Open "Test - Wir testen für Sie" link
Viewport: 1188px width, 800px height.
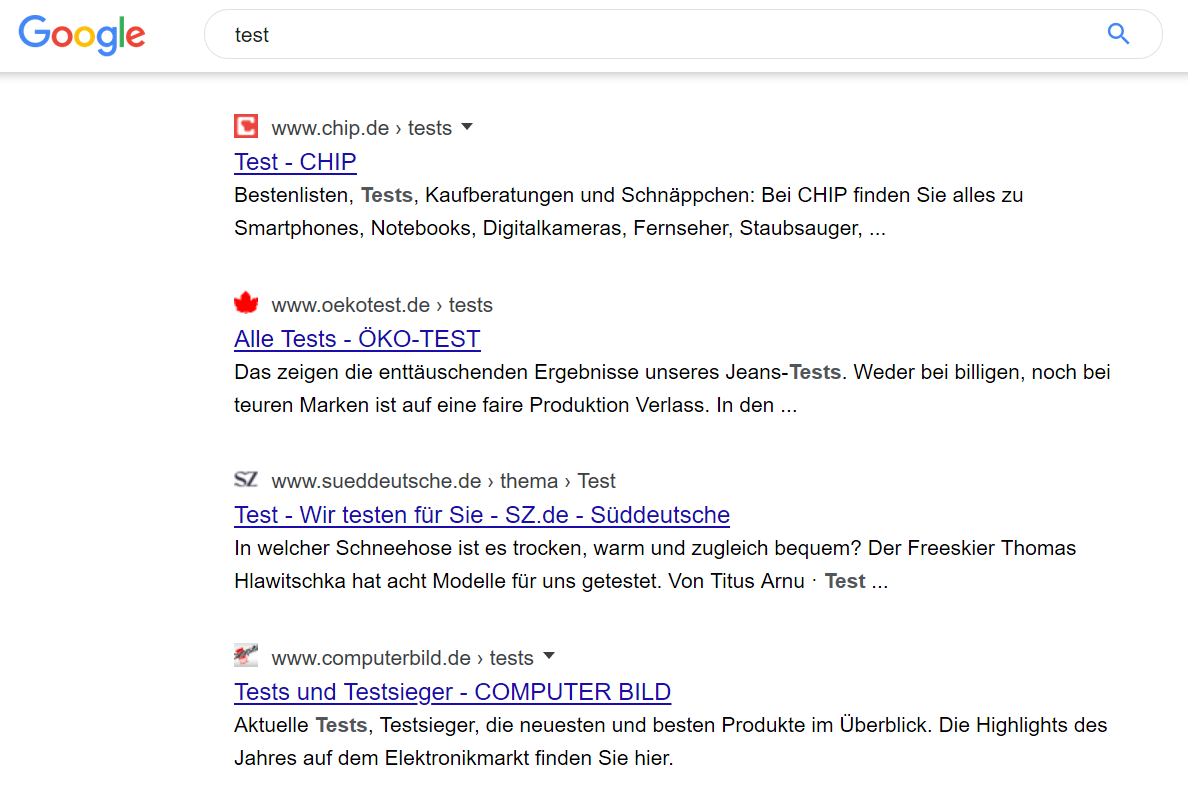point(482,514)
